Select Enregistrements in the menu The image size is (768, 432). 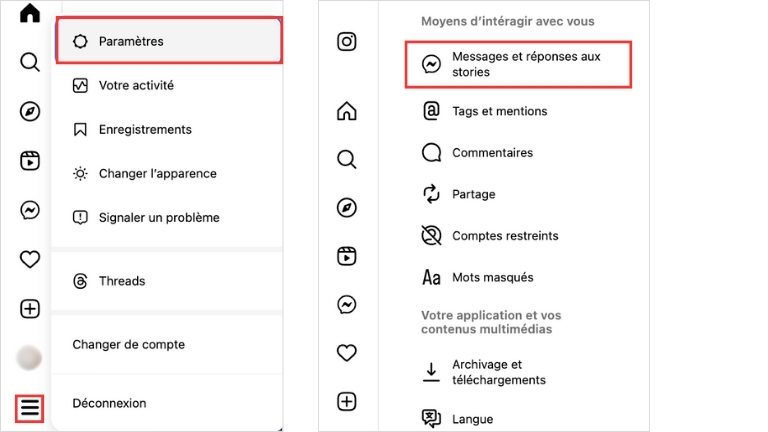click(x=145, y=129)
